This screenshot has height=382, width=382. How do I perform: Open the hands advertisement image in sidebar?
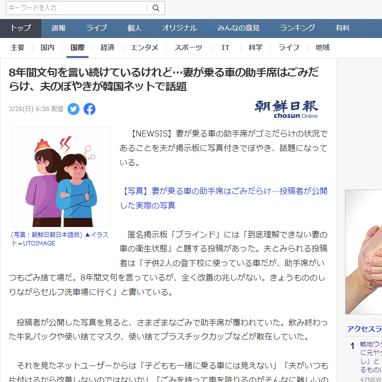tap(364, 252)
